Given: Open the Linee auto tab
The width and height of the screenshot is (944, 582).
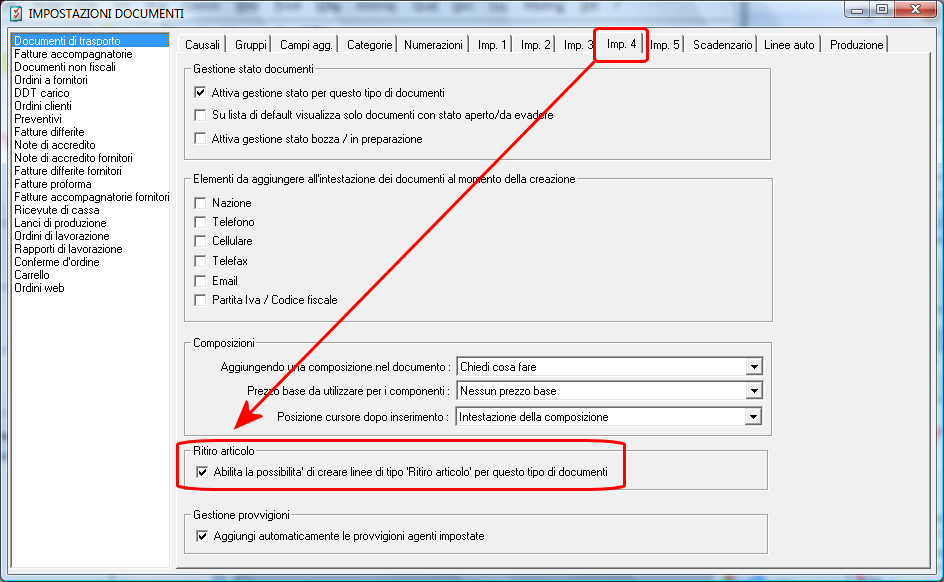Looking at the screenshot, I should 789,45.
